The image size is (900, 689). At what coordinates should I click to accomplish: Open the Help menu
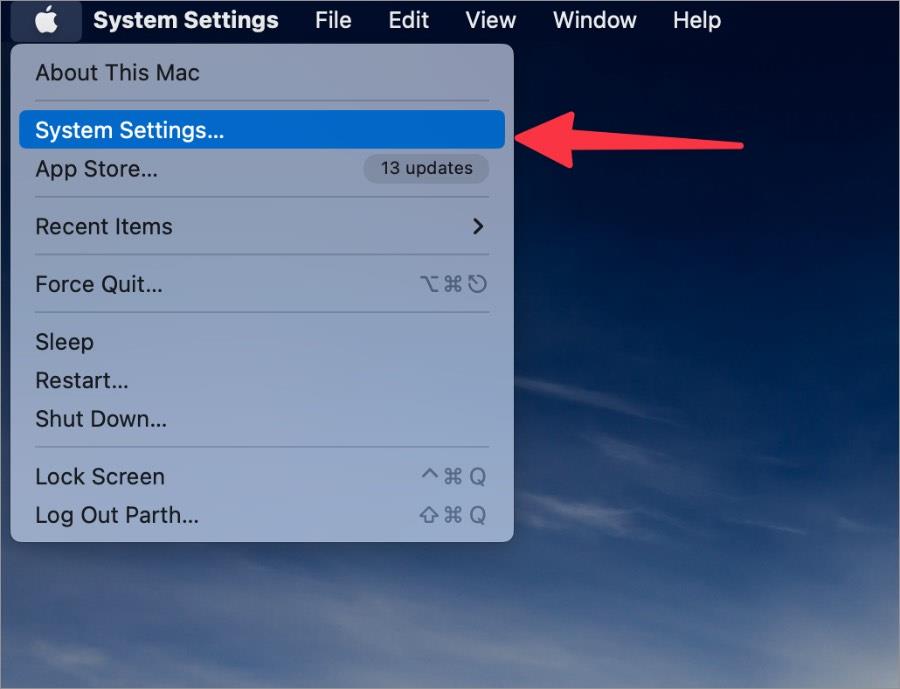(x=697, y=21)
